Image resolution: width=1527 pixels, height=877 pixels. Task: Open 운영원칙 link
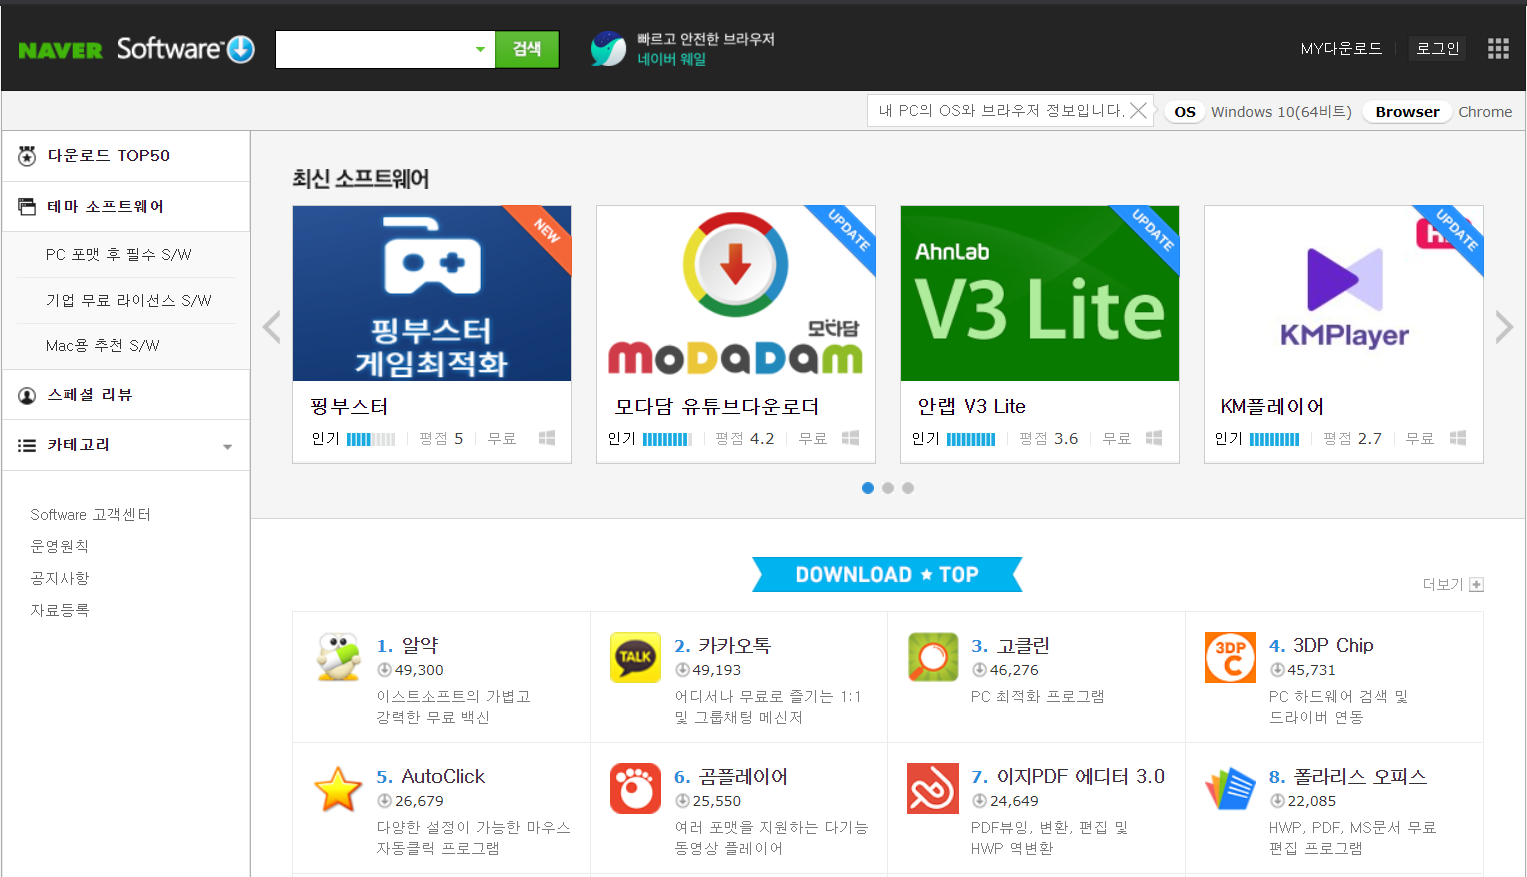(x=60, y=547)
